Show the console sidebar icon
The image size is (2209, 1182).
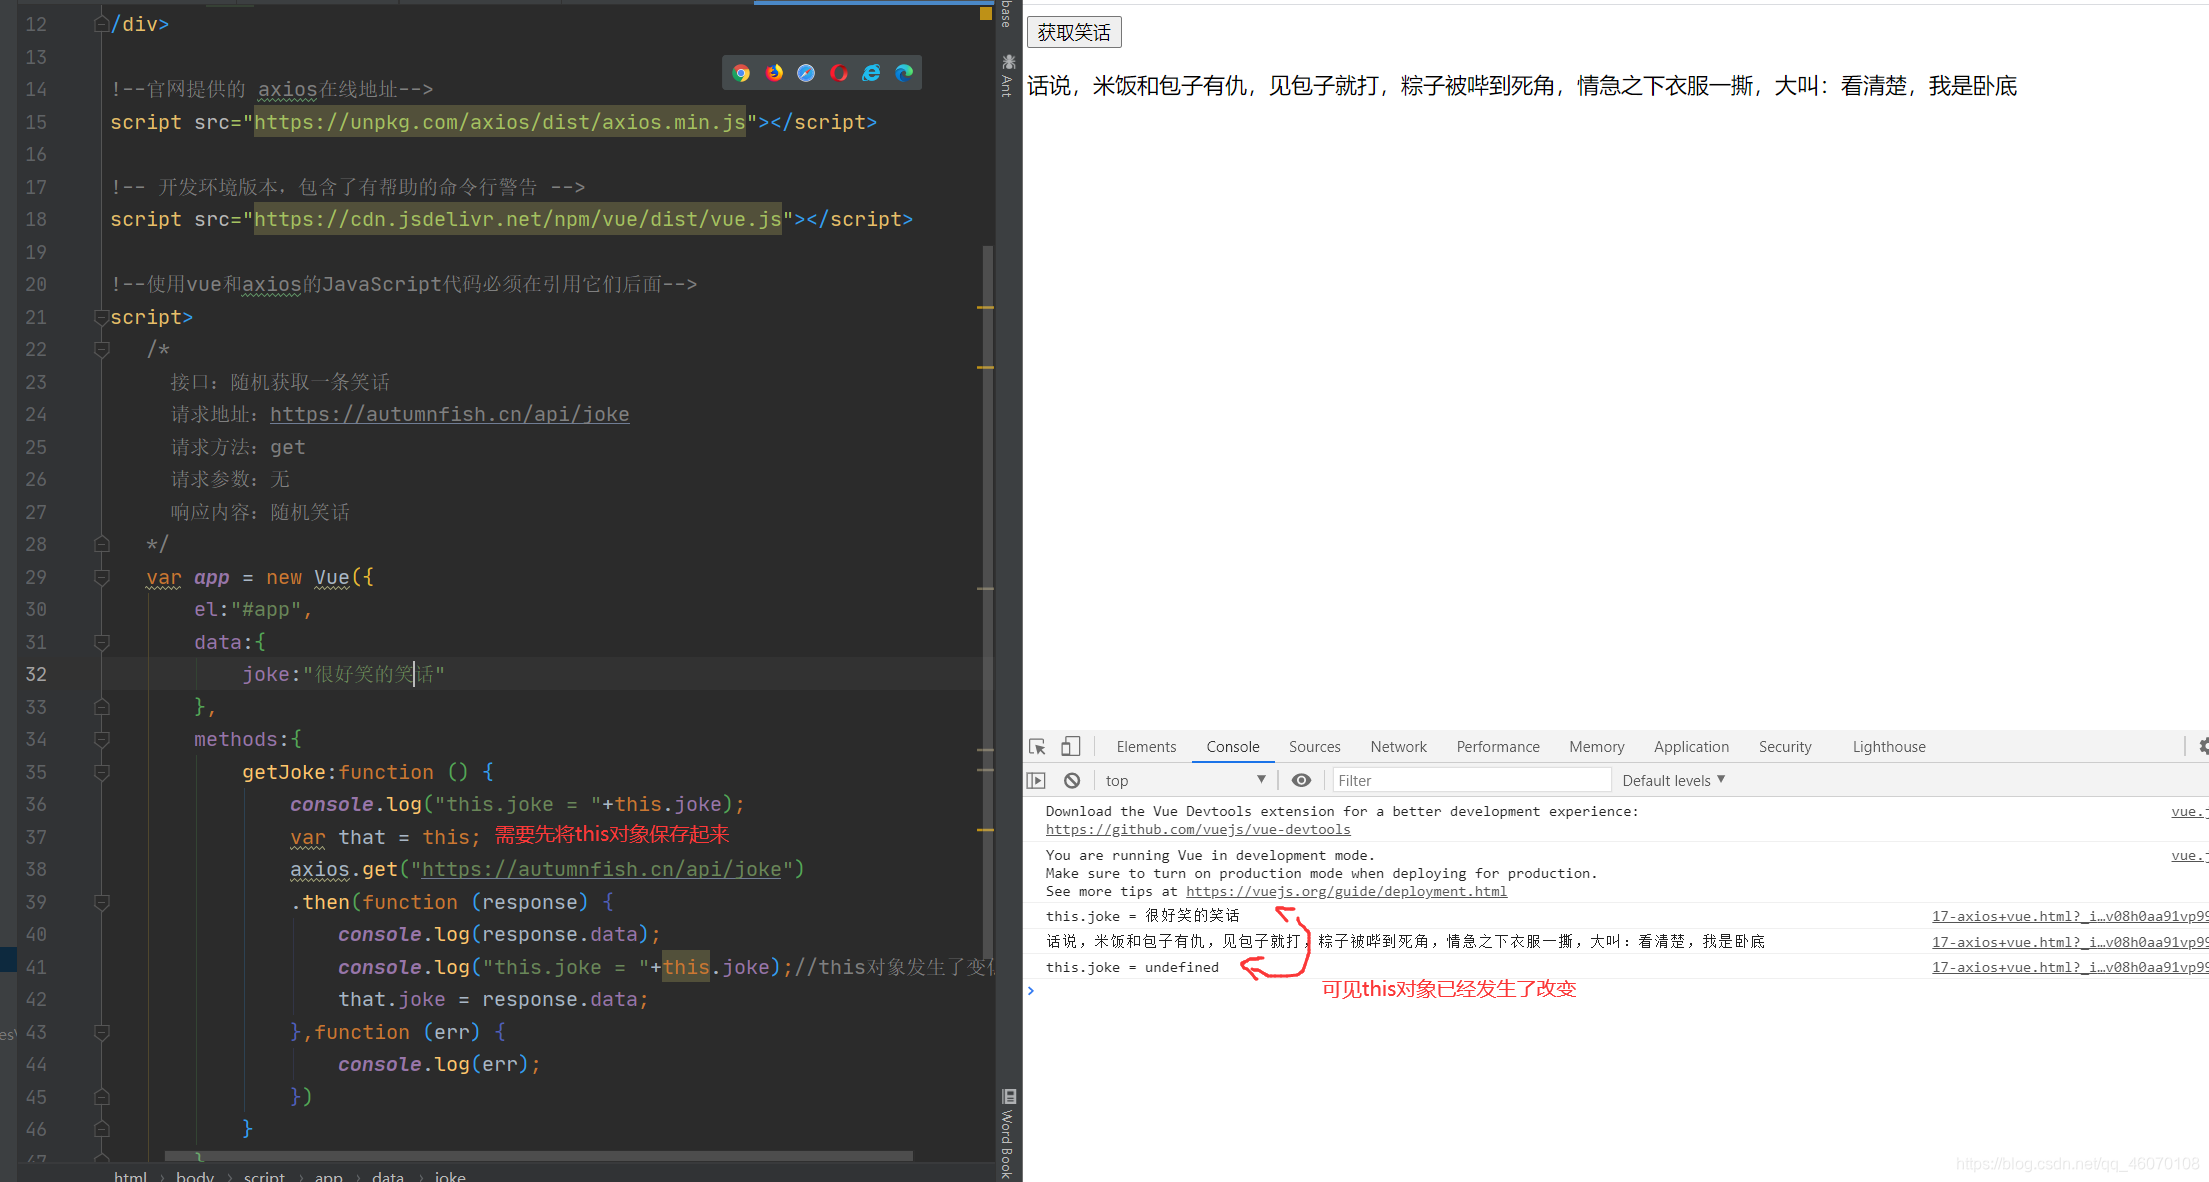pyautogui.click(x=1036, y=780)
